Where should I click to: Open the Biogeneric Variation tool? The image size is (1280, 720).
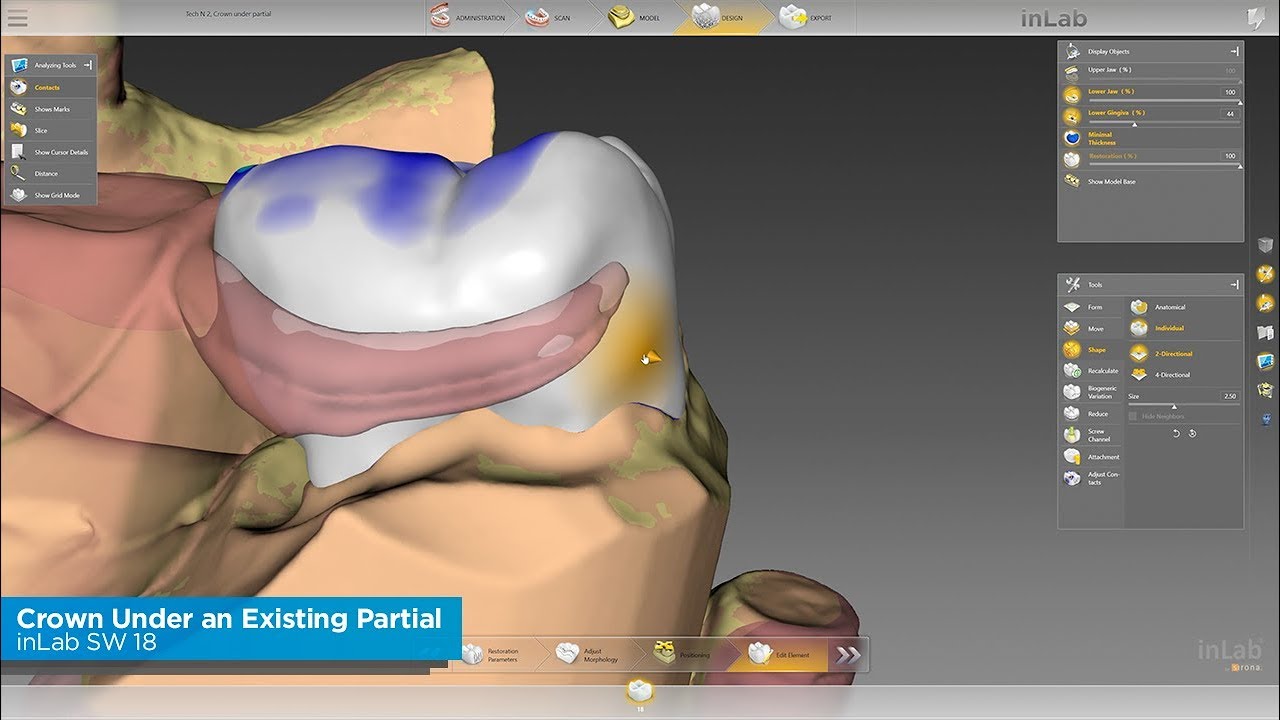click(x=1090, y=392)
